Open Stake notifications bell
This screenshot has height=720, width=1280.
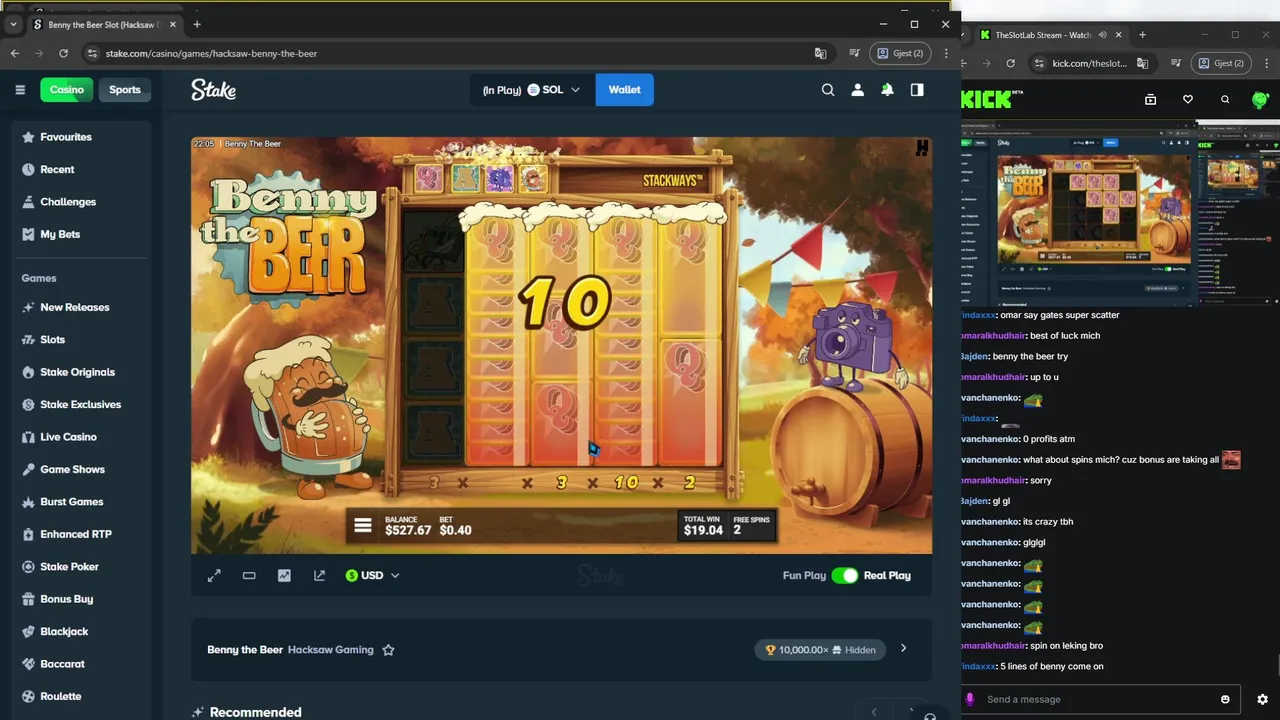[887, 90]
